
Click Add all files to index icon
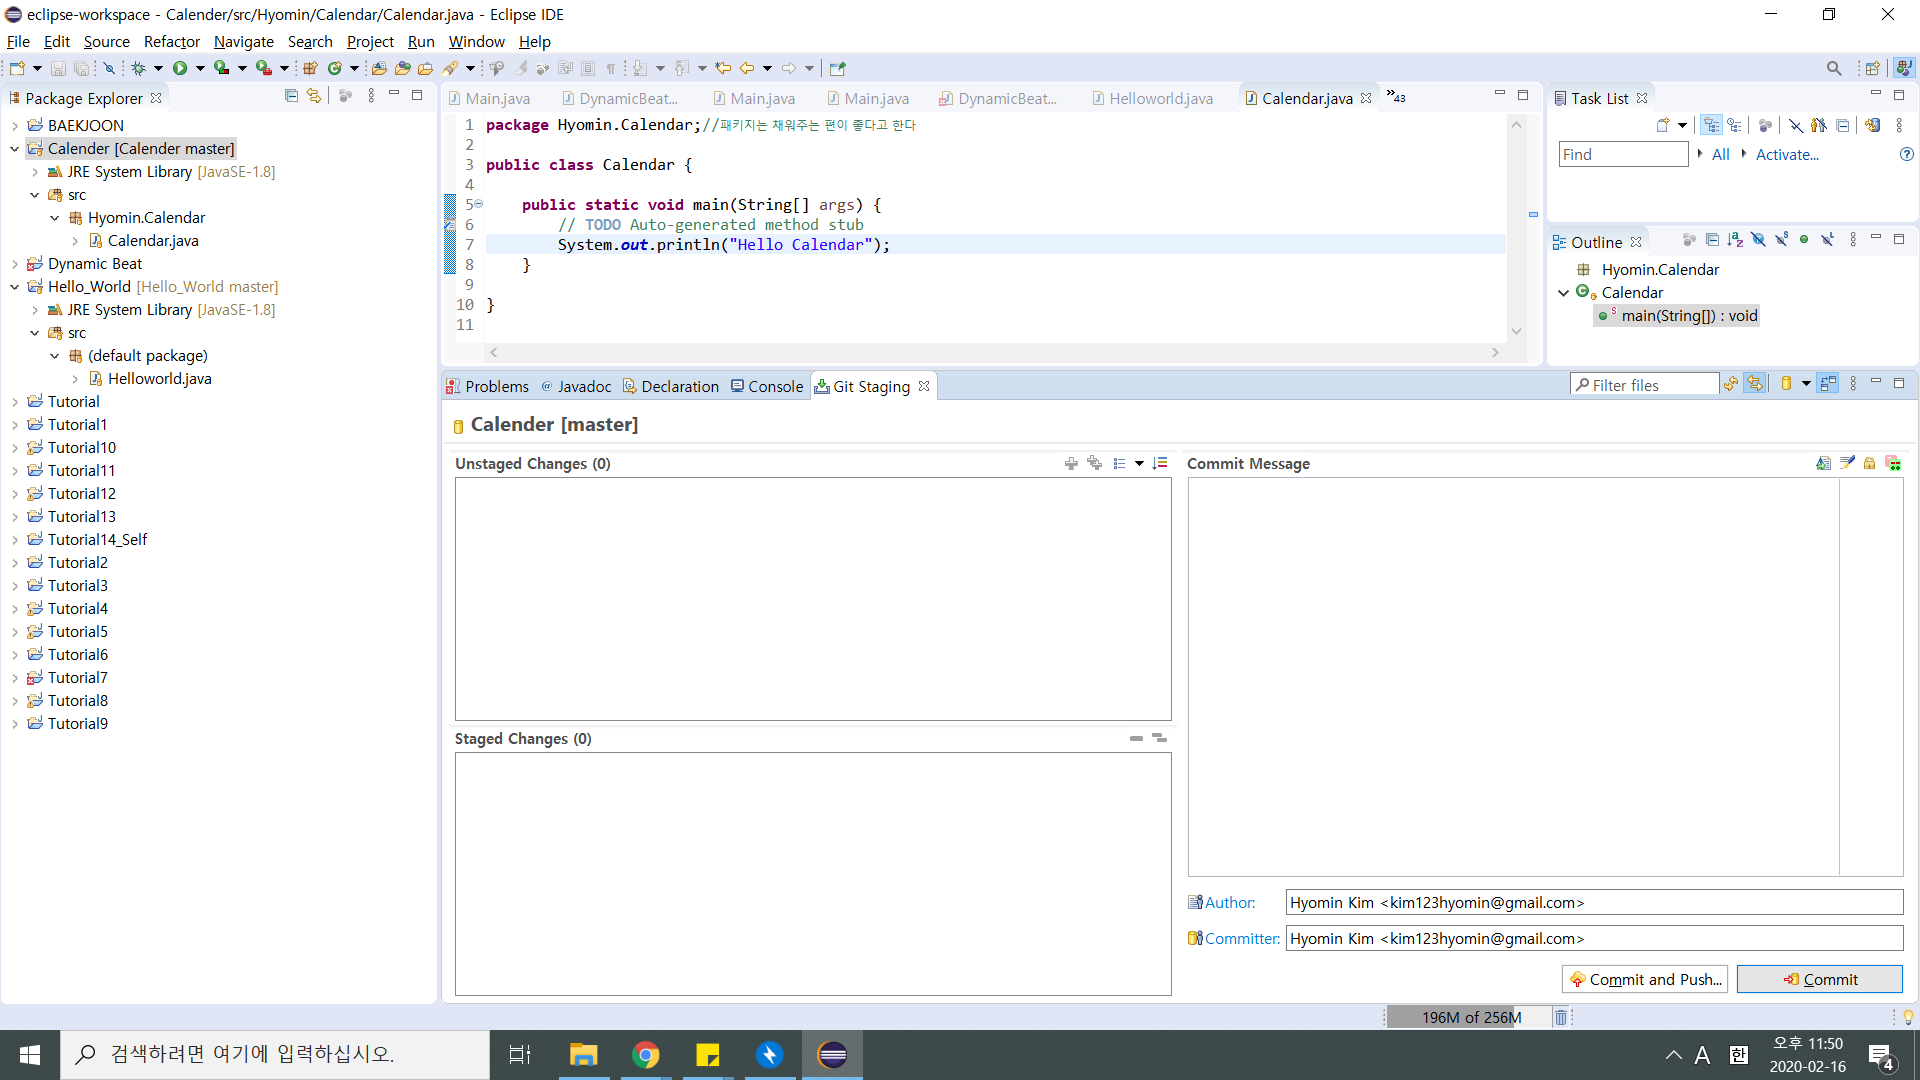click(x=1094, y=463)
